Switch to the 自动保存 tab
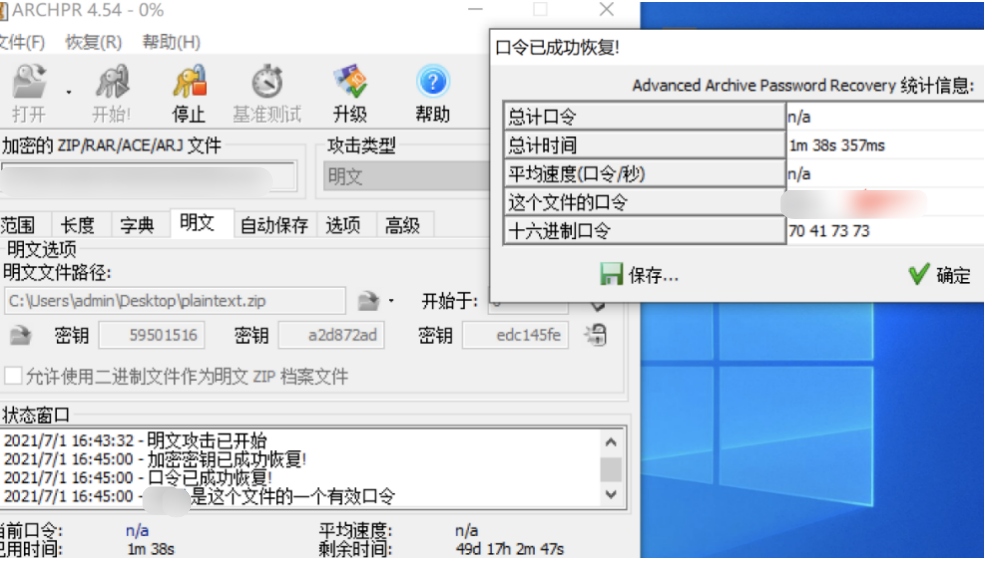The image size is (986, 562). [275, 225]
